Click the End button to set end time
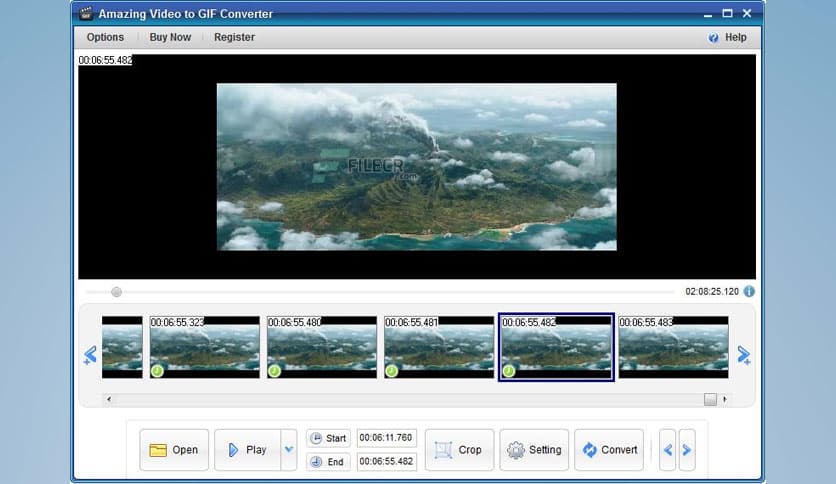This screenshot has height=484, width=836. tap(328, 462)
